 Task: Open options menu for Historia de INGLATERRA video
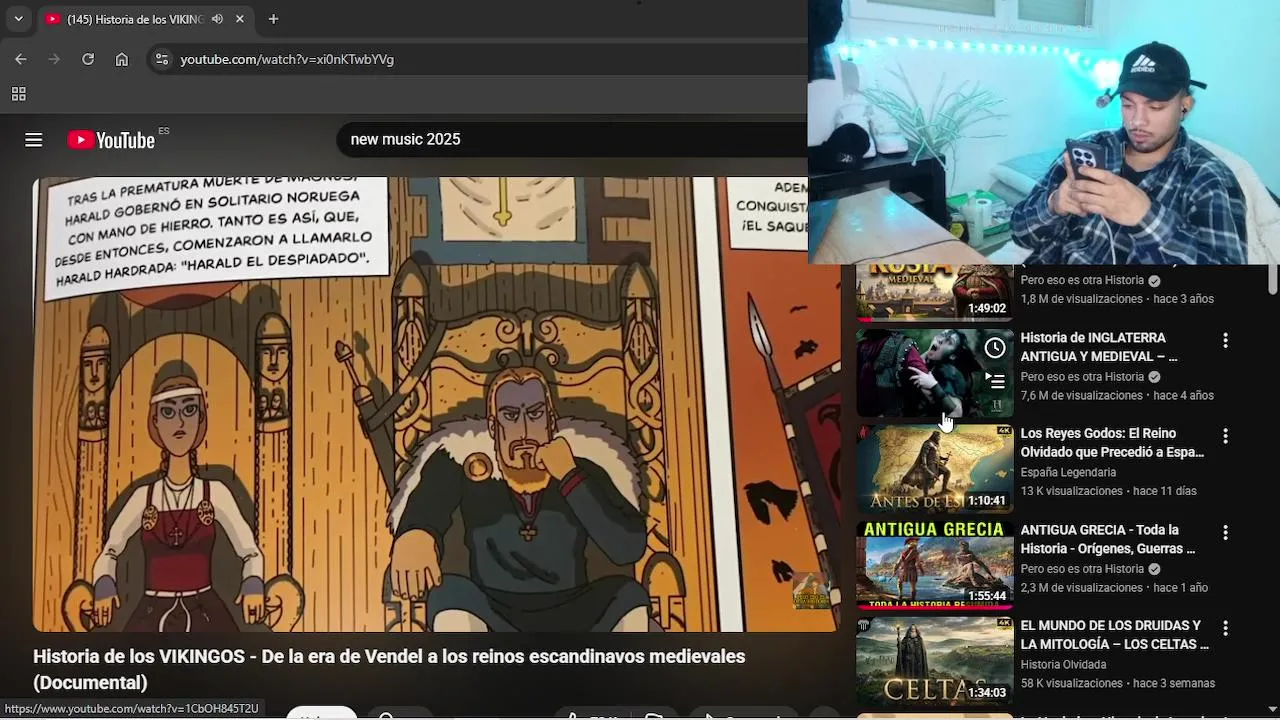pyautogui.click(x=1225, y=341)
